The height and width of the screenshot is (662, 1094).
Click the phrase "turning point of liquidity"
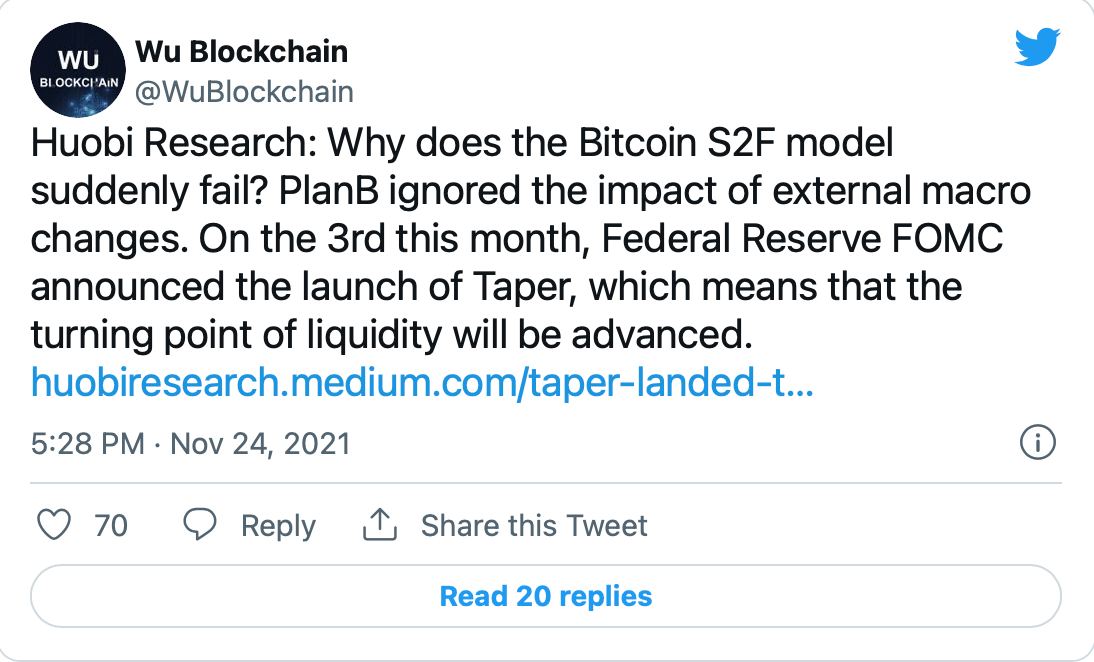tap(234, 335)
